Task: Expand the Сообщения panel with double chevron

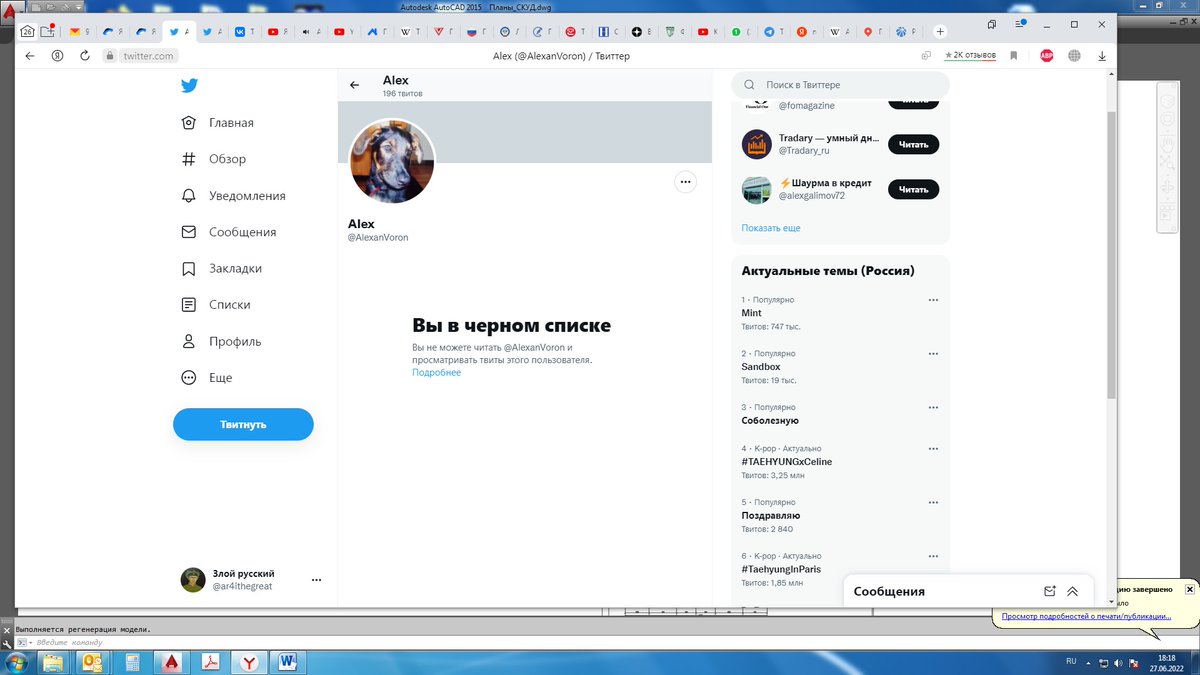Action: click(1073, 591)
